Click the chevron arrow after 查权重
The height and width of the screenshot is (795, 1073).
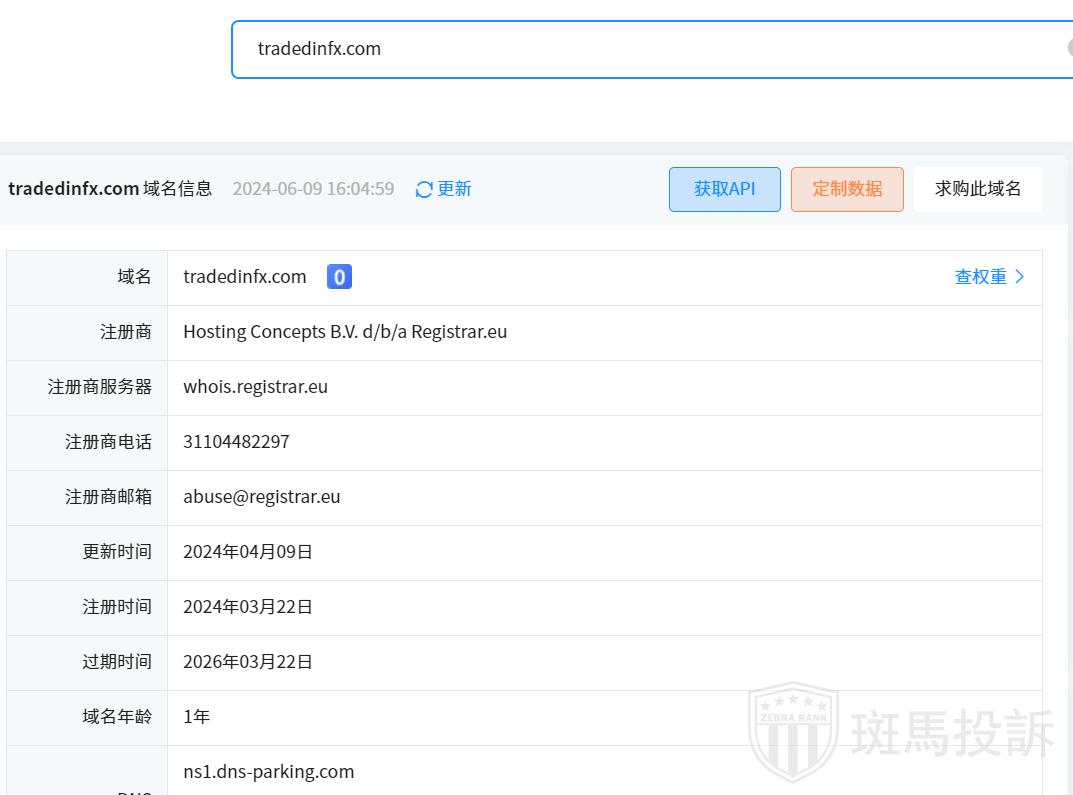[1020, 277]
